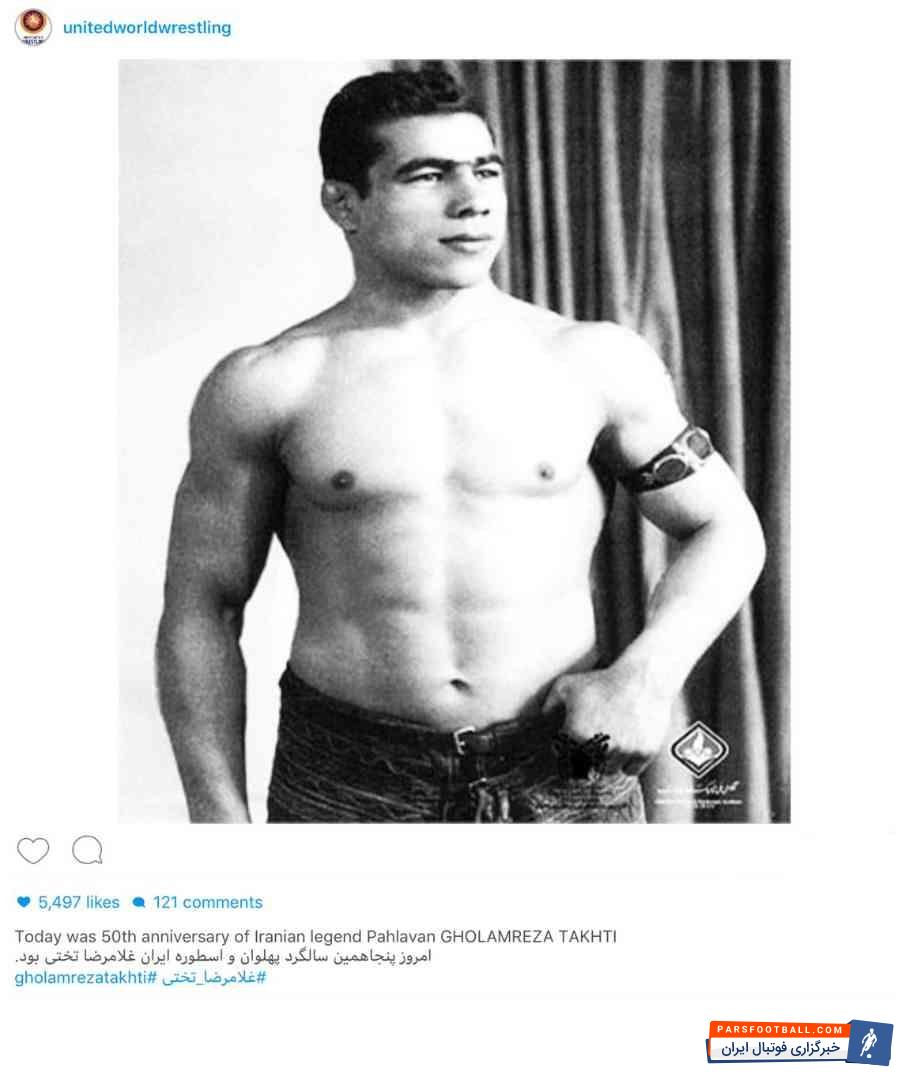Open the unitedworldwrestling profile avatar
909x1082 pixels.
pos(32,27)
